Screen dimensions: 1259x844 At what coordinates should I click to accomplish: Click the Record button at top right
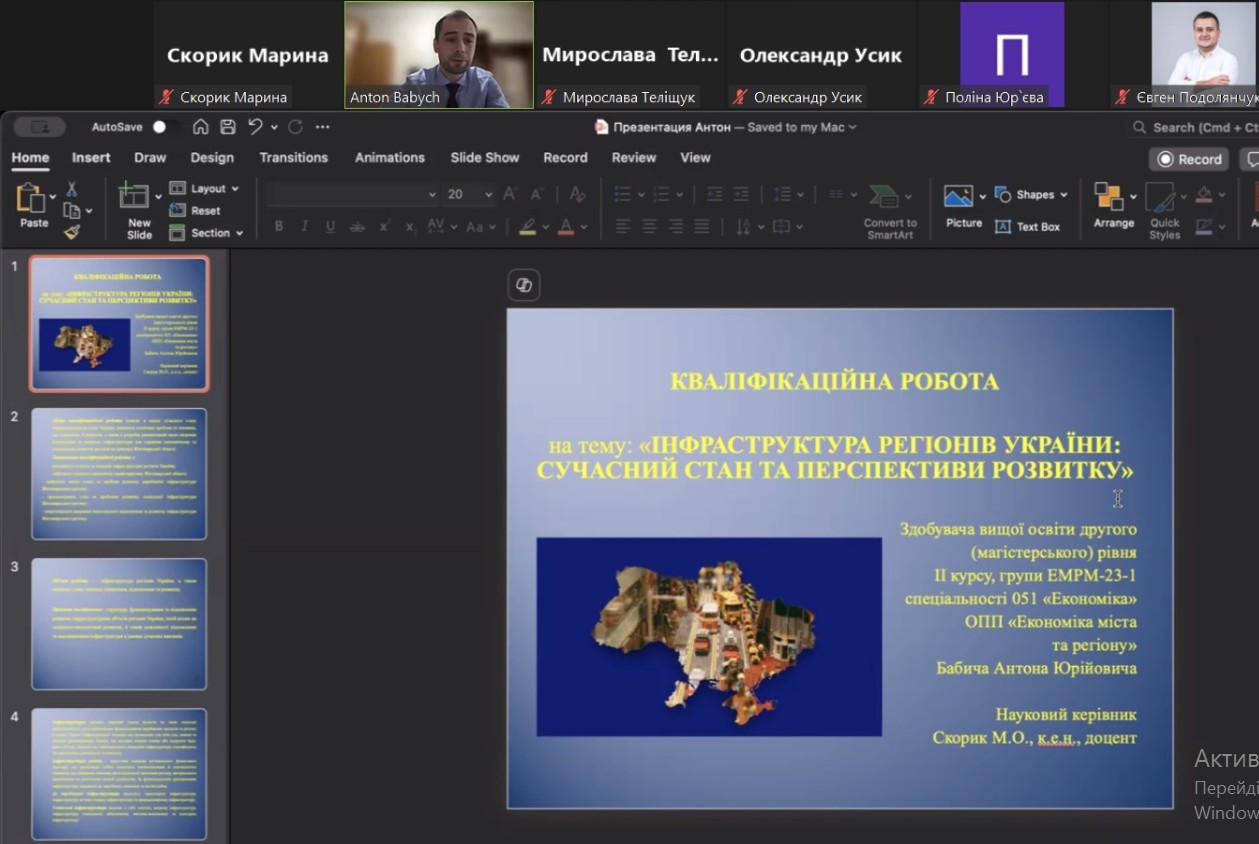pyautogui.click(x=1190, y=159)
